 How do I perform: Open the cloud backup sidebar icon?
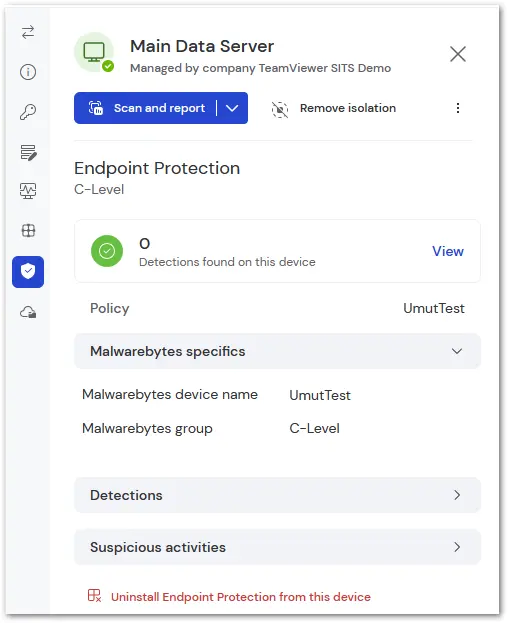tap(28, 312)
